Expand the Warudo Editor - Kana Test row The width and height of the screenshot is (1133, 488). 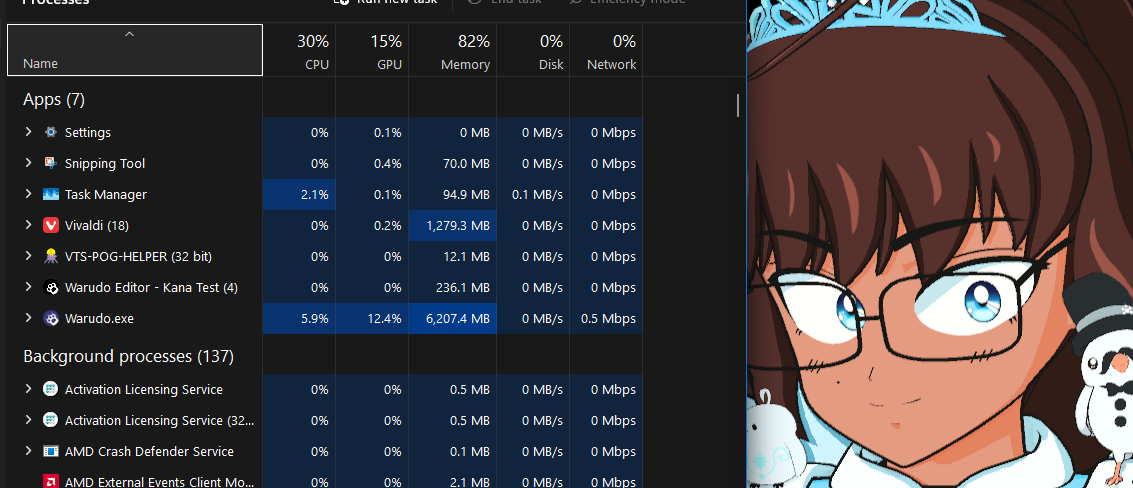pos(28,288)
